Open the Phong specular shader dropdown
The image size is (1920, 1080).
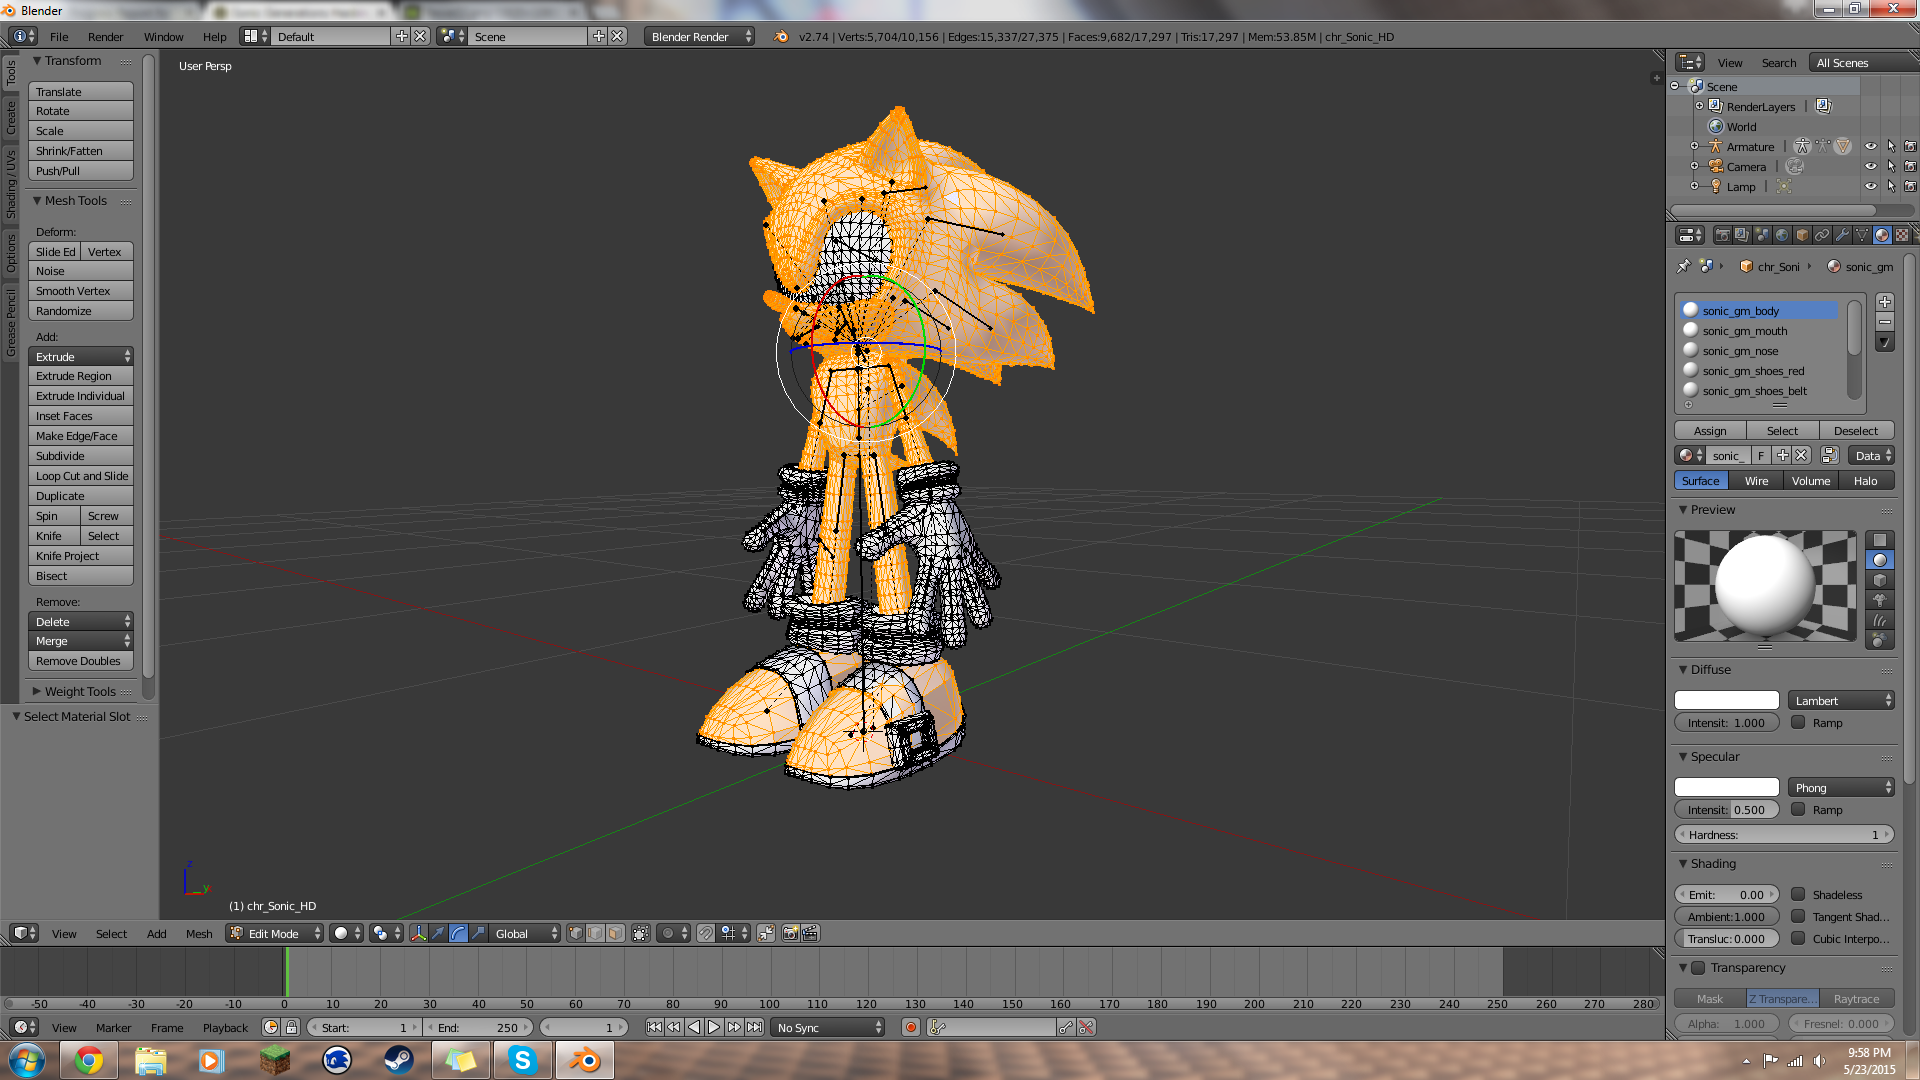coord(1842,787)
